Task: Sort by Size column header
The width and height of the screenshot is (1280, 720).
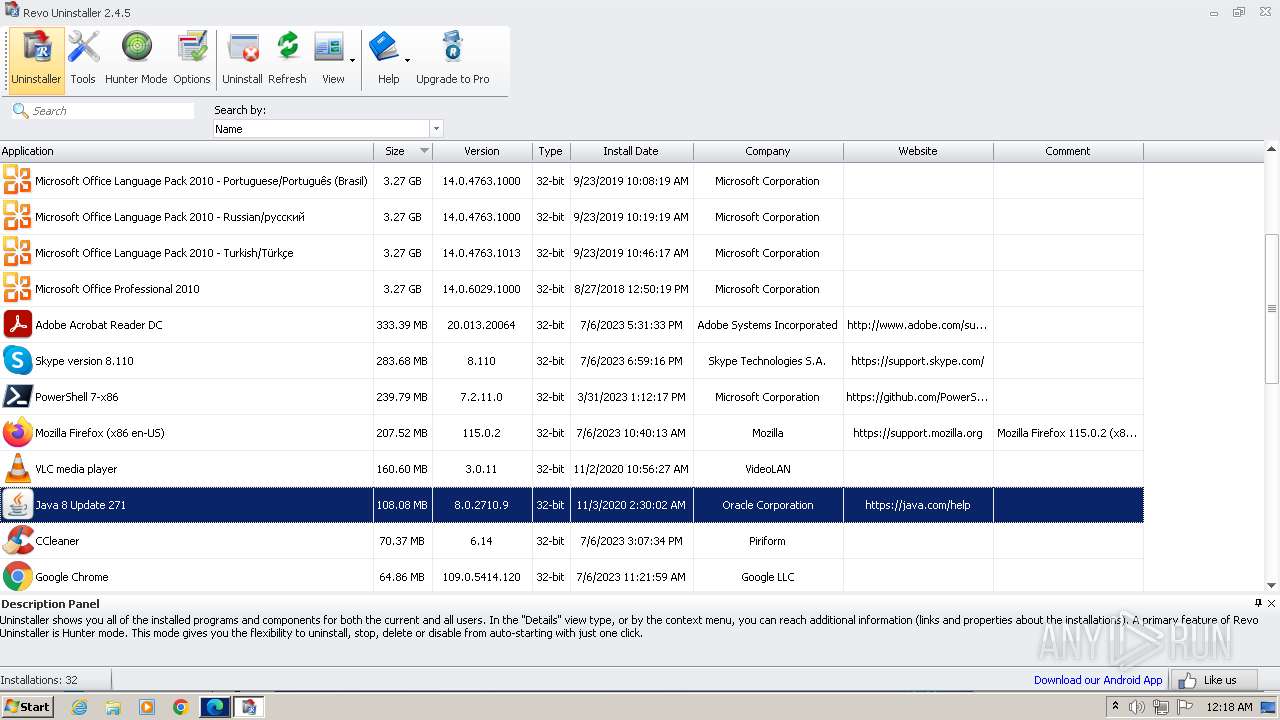Action: 403,151
